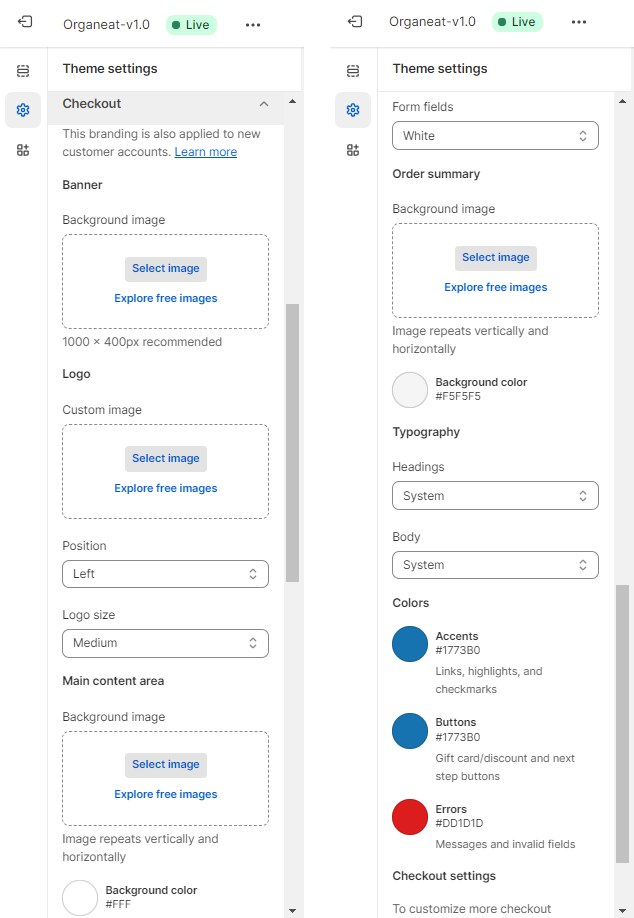Select image for Banner background
Viewport: 634px width, 918px height.
[x=166, y=269]
